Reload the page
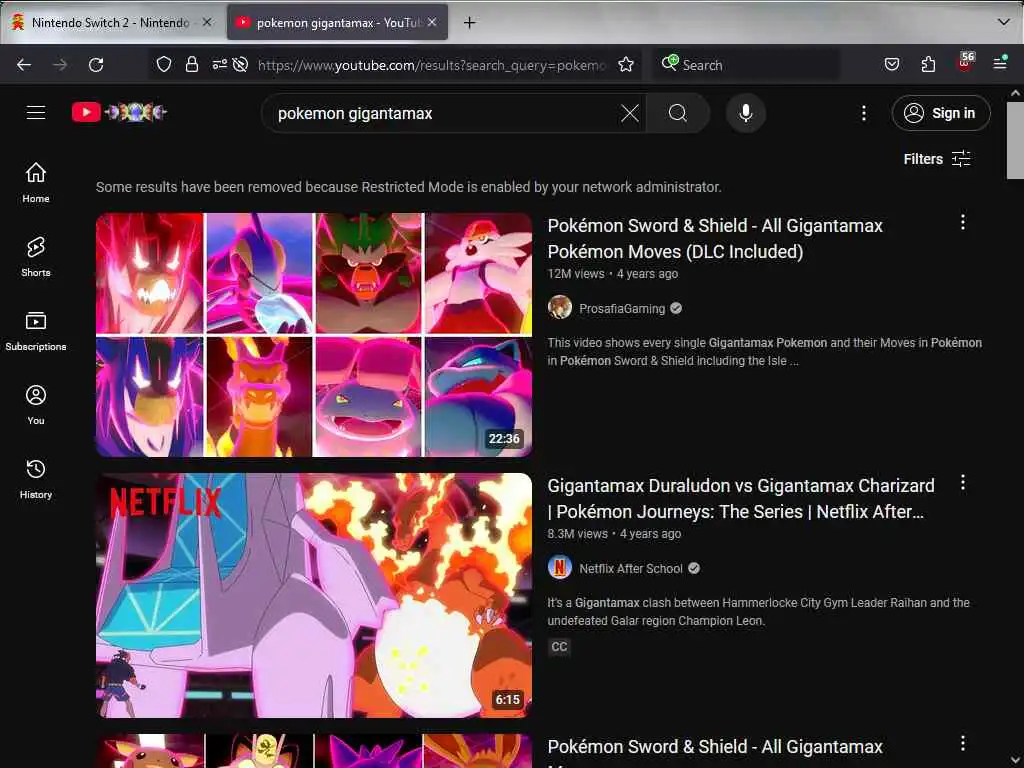The width and height of the screenshot is (1024, 768). [x=96, y=65]
